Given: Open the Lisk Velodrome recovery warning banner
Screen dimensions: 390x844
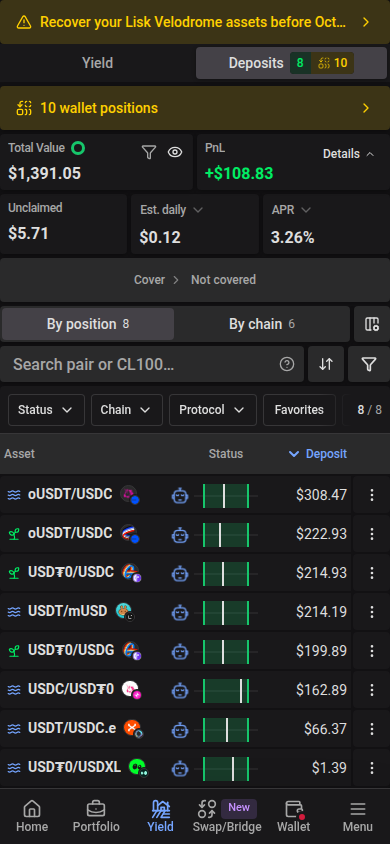Looking at the screenshot, I should tap(195, 22).
